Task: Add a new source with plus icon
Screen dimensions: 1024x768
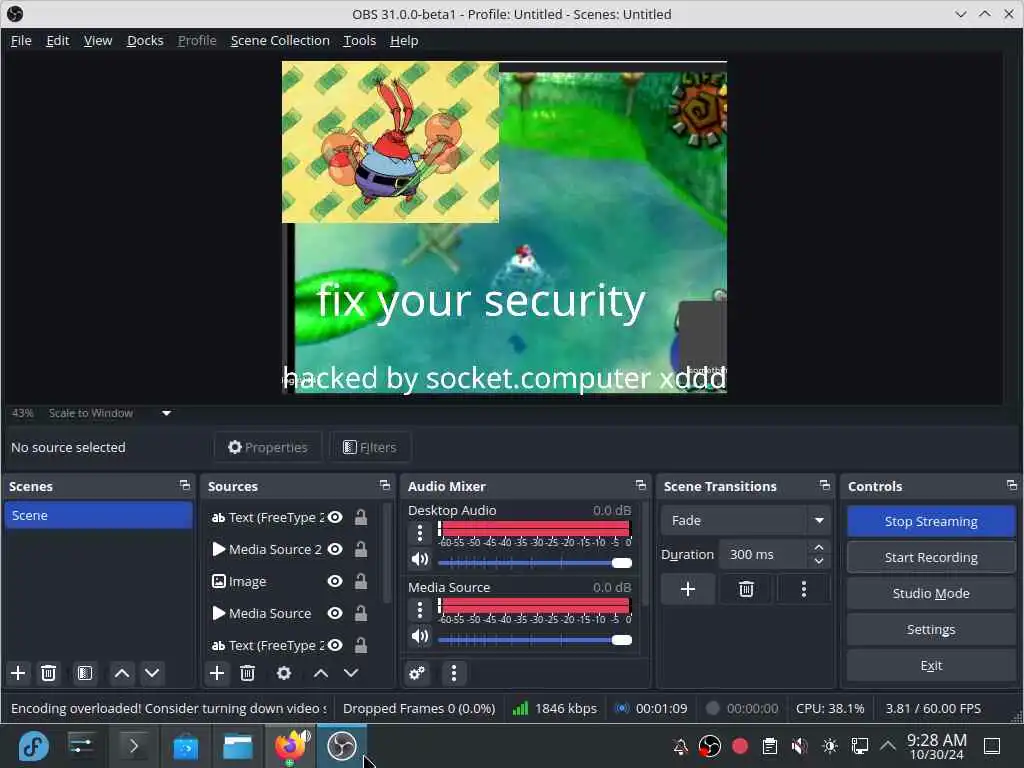Action: (x=217, y=673)
